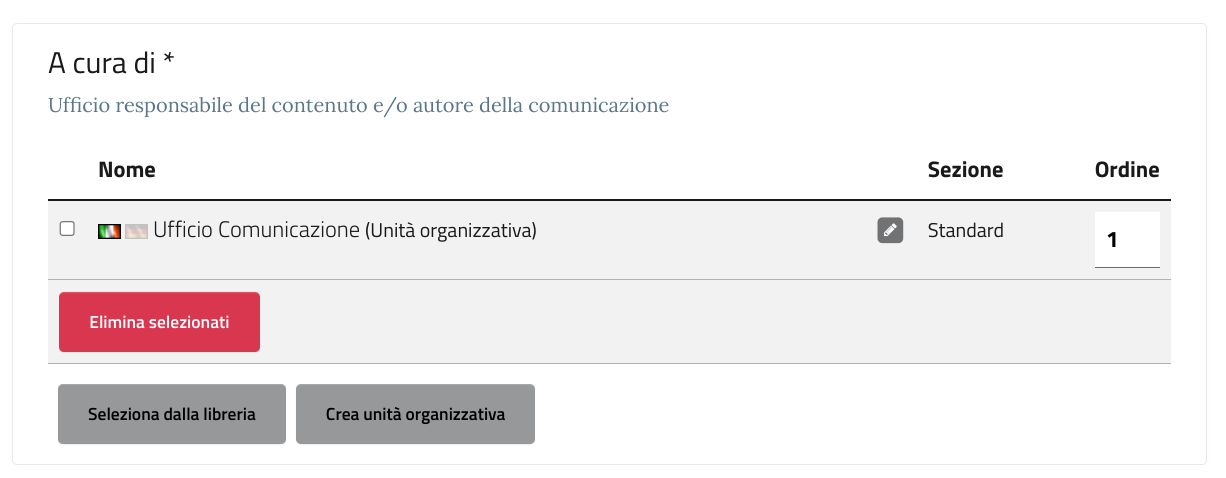The width and height of the screenshot is (1226, 478).
Task: Click the Nome column header
Action: (127, 170)
